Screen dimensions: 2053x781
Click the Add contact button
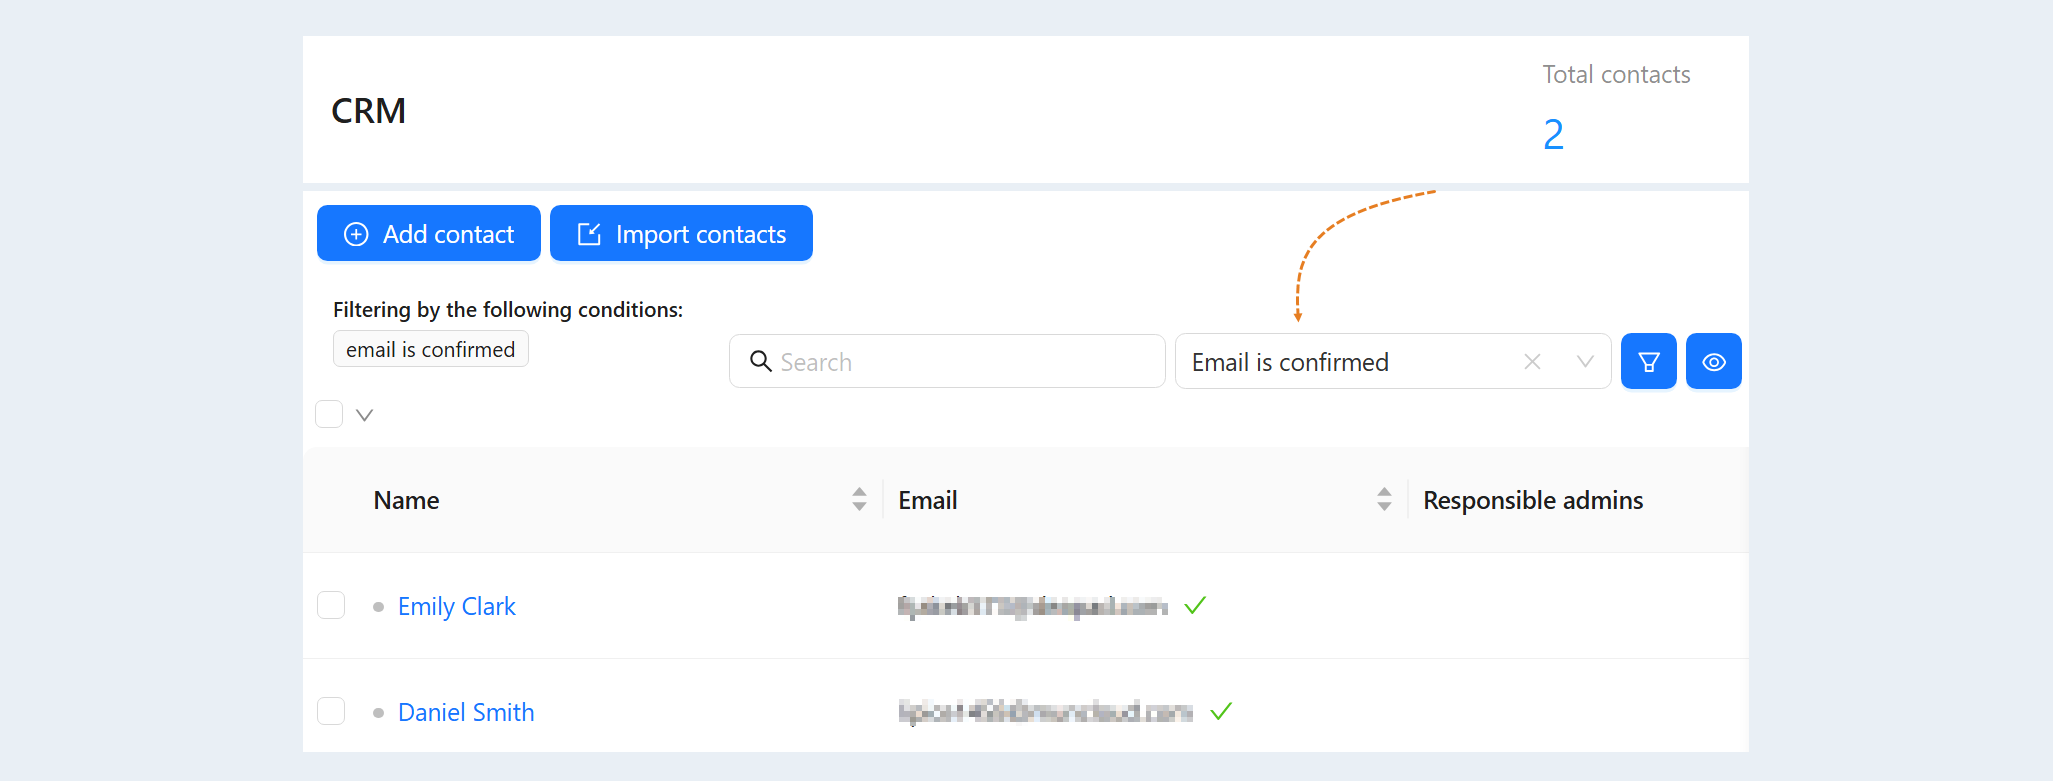coord(429,233)
